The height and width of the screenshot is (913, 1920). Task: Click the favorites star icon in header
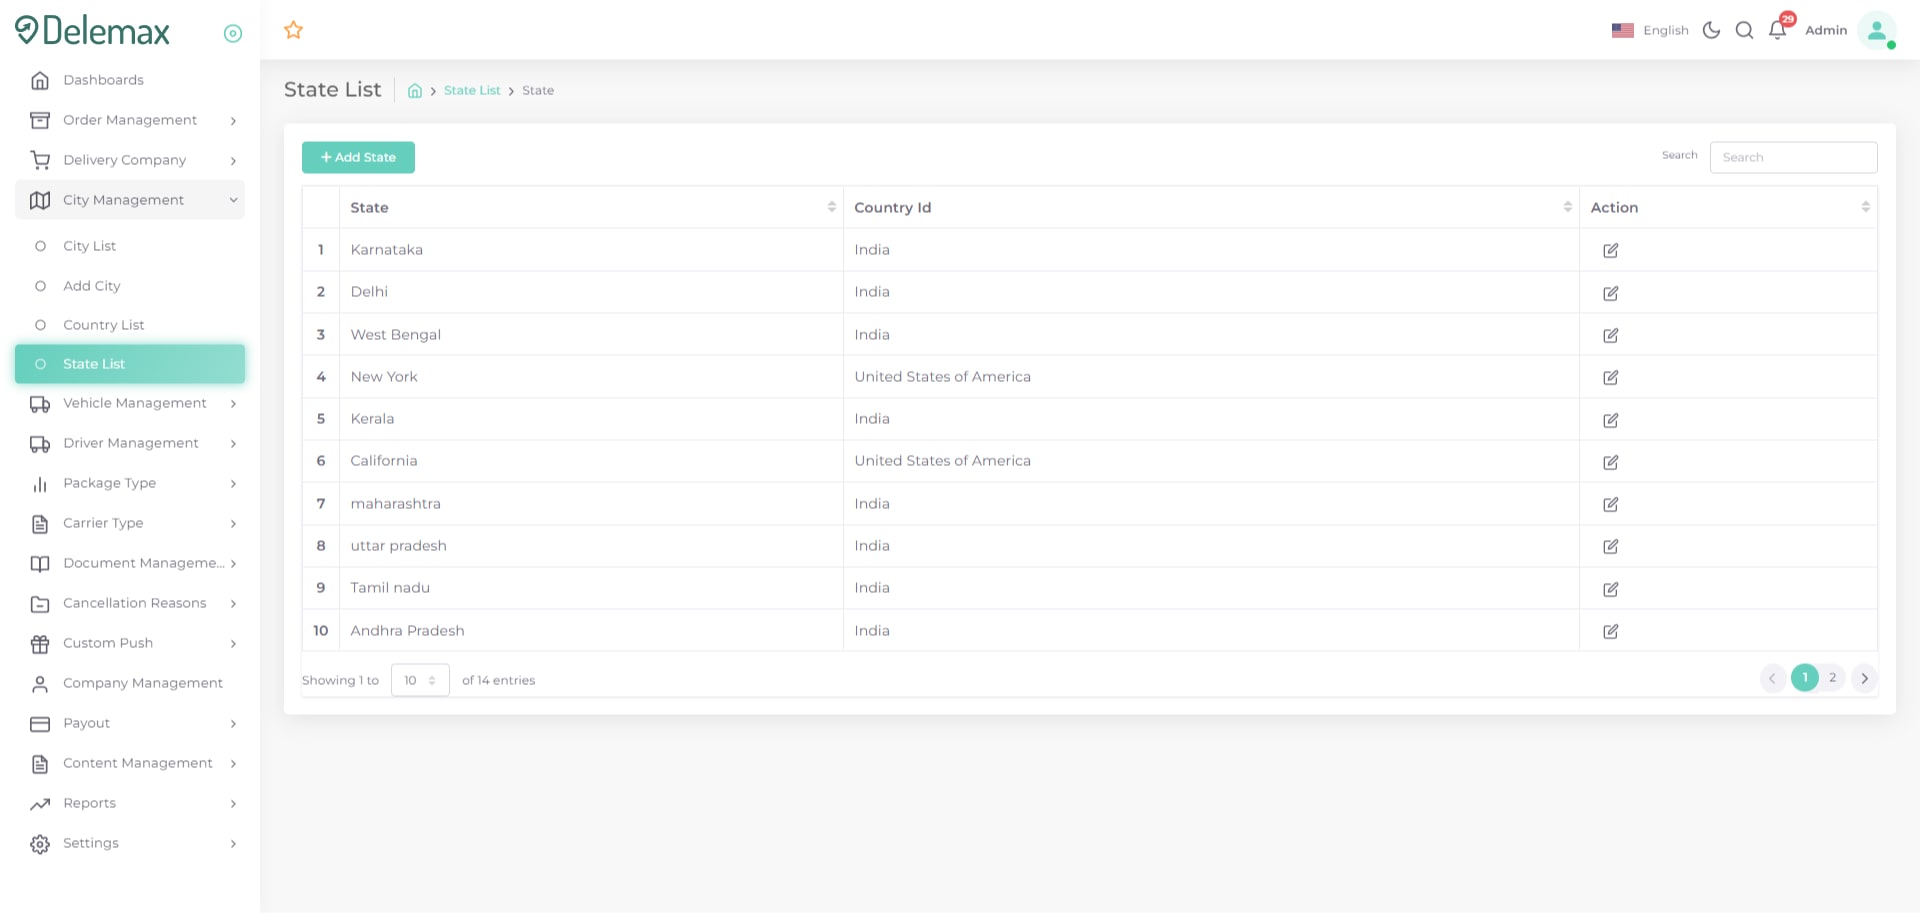[x=293, y=30]
